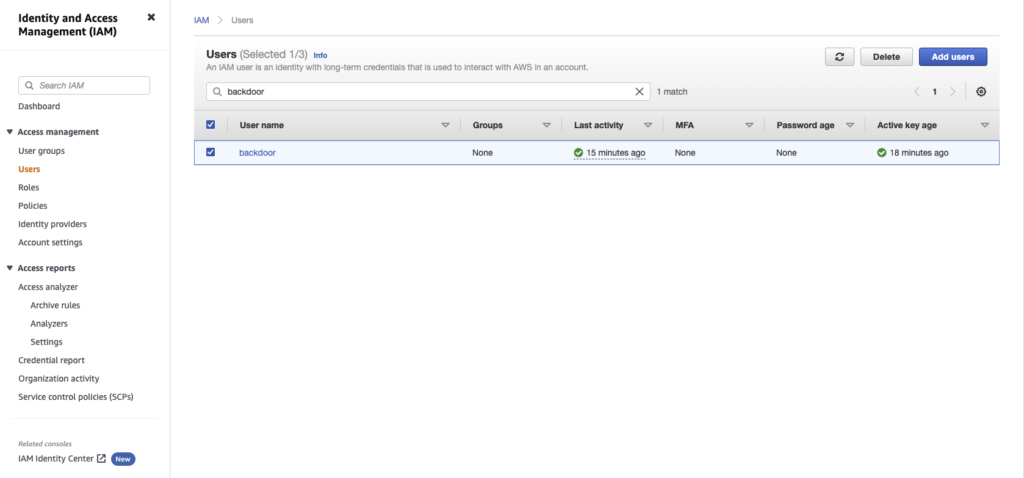Click magnifier icon in Search IAM box

pos(29,86)
